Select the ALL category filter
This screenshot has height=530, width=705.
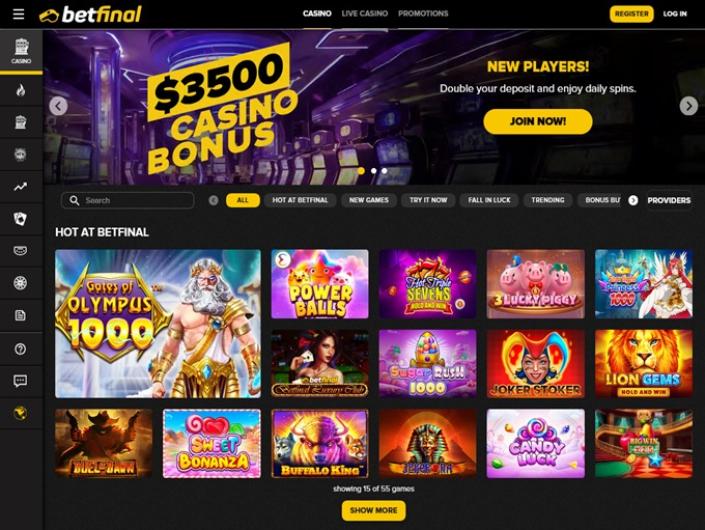pos(243,200)
